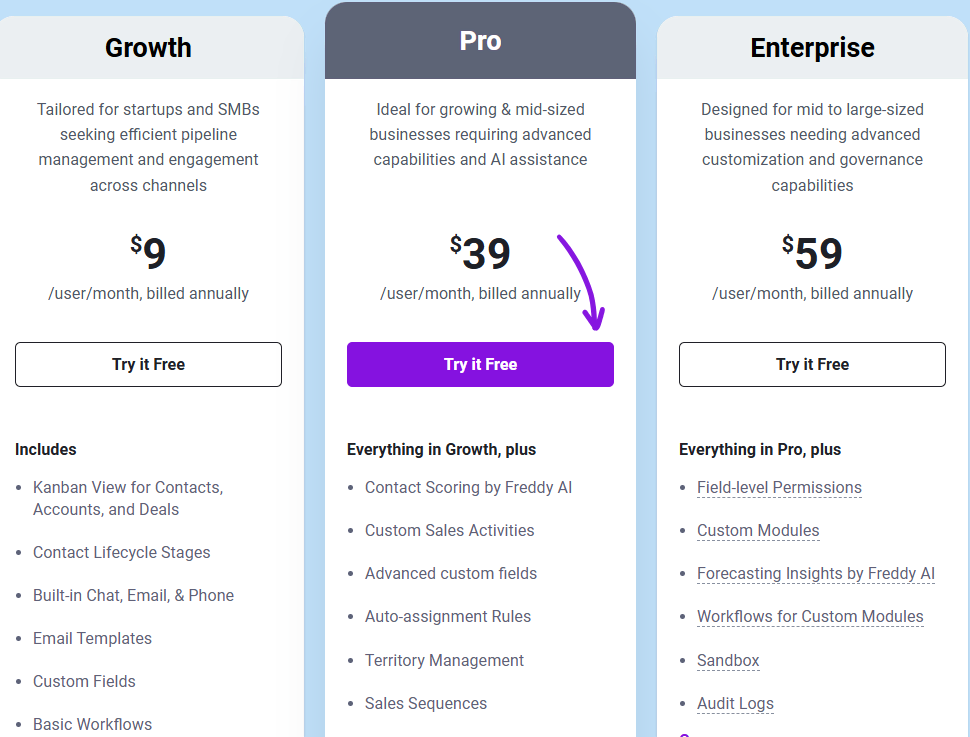The height and width of the screenshot is (737, 970).
Task: Click Workflows for Custom Modules link
Action: [810, 617]
